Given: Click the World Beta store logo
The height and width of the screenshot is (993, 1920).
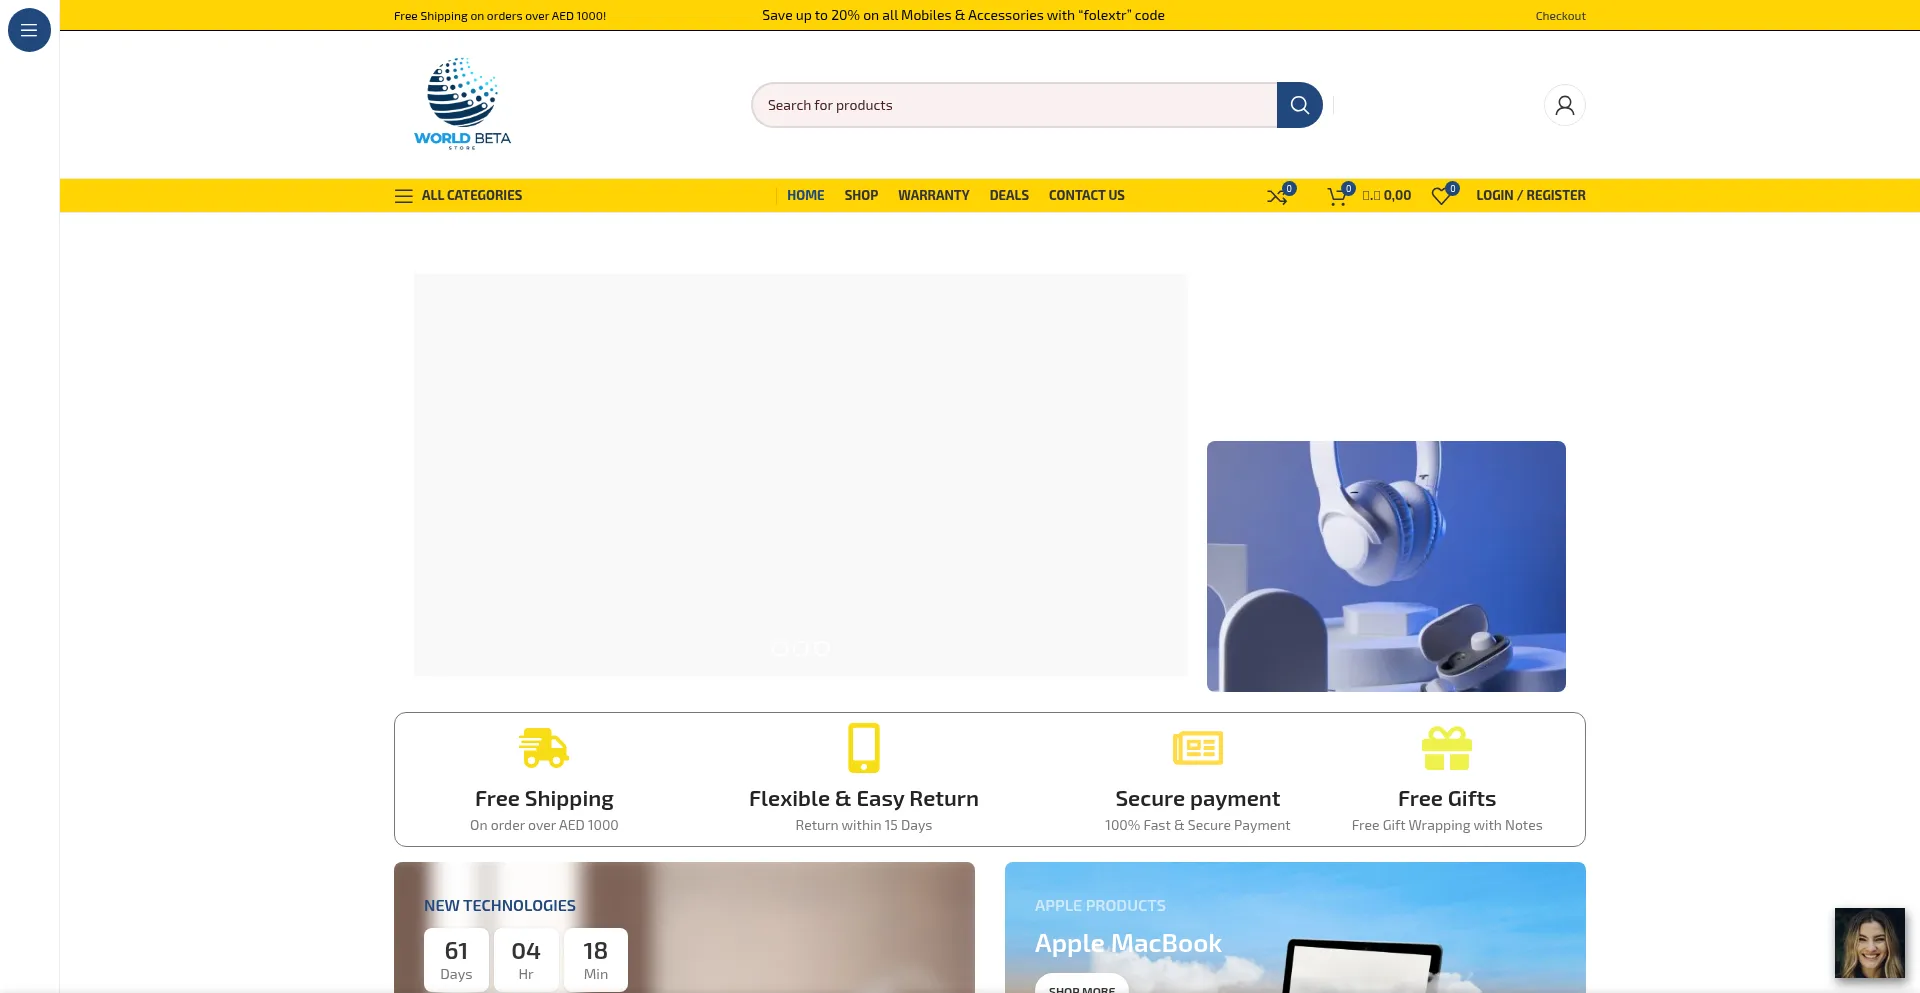Looking at the screenshot, I should pos(461,102).
